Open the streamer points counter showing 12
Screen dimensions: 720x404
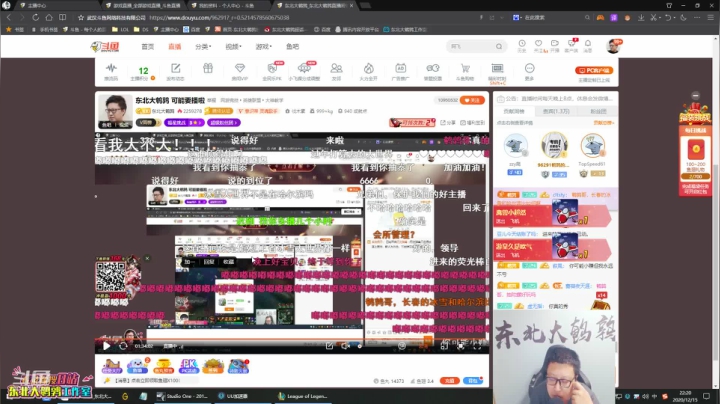coord(143,73)
